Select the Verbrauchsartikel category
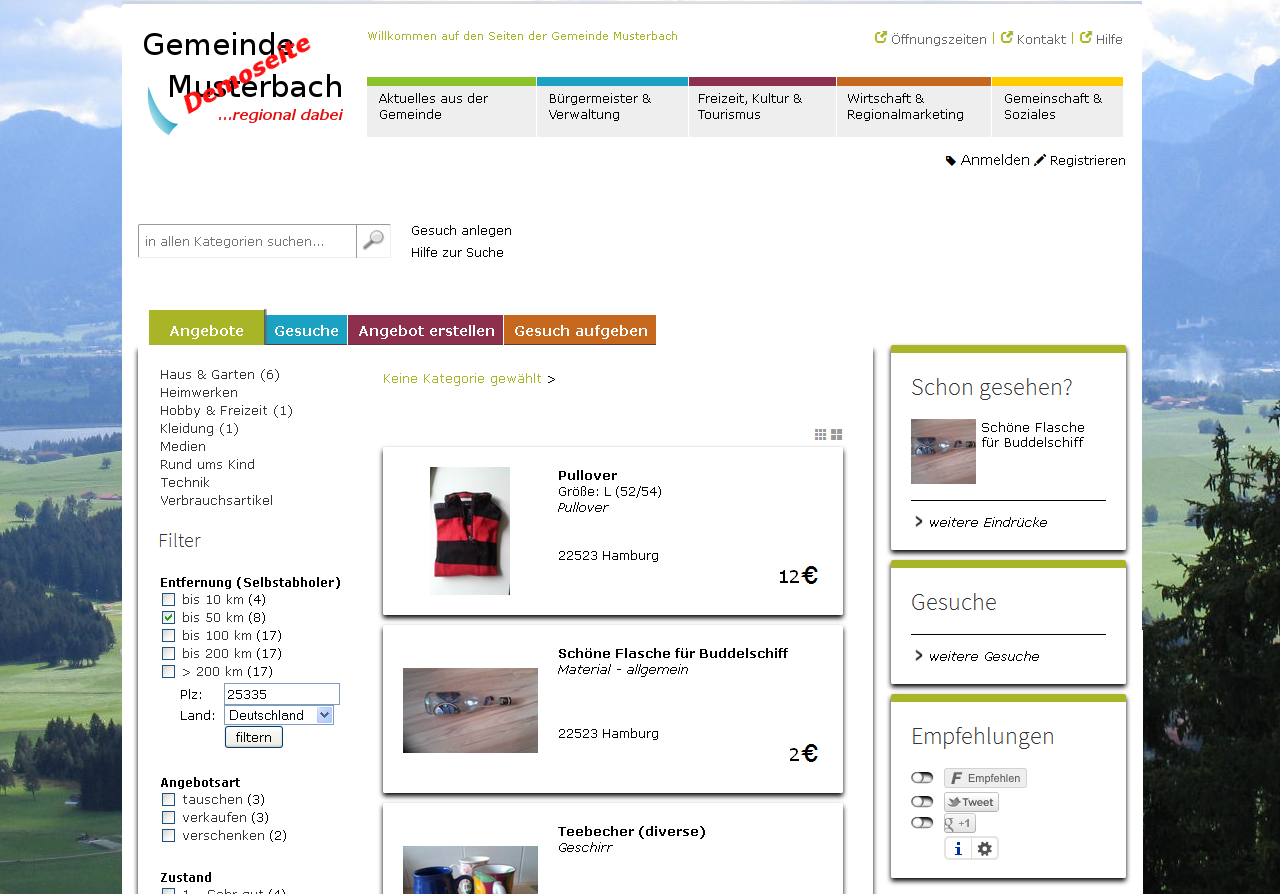 [216, 501]
